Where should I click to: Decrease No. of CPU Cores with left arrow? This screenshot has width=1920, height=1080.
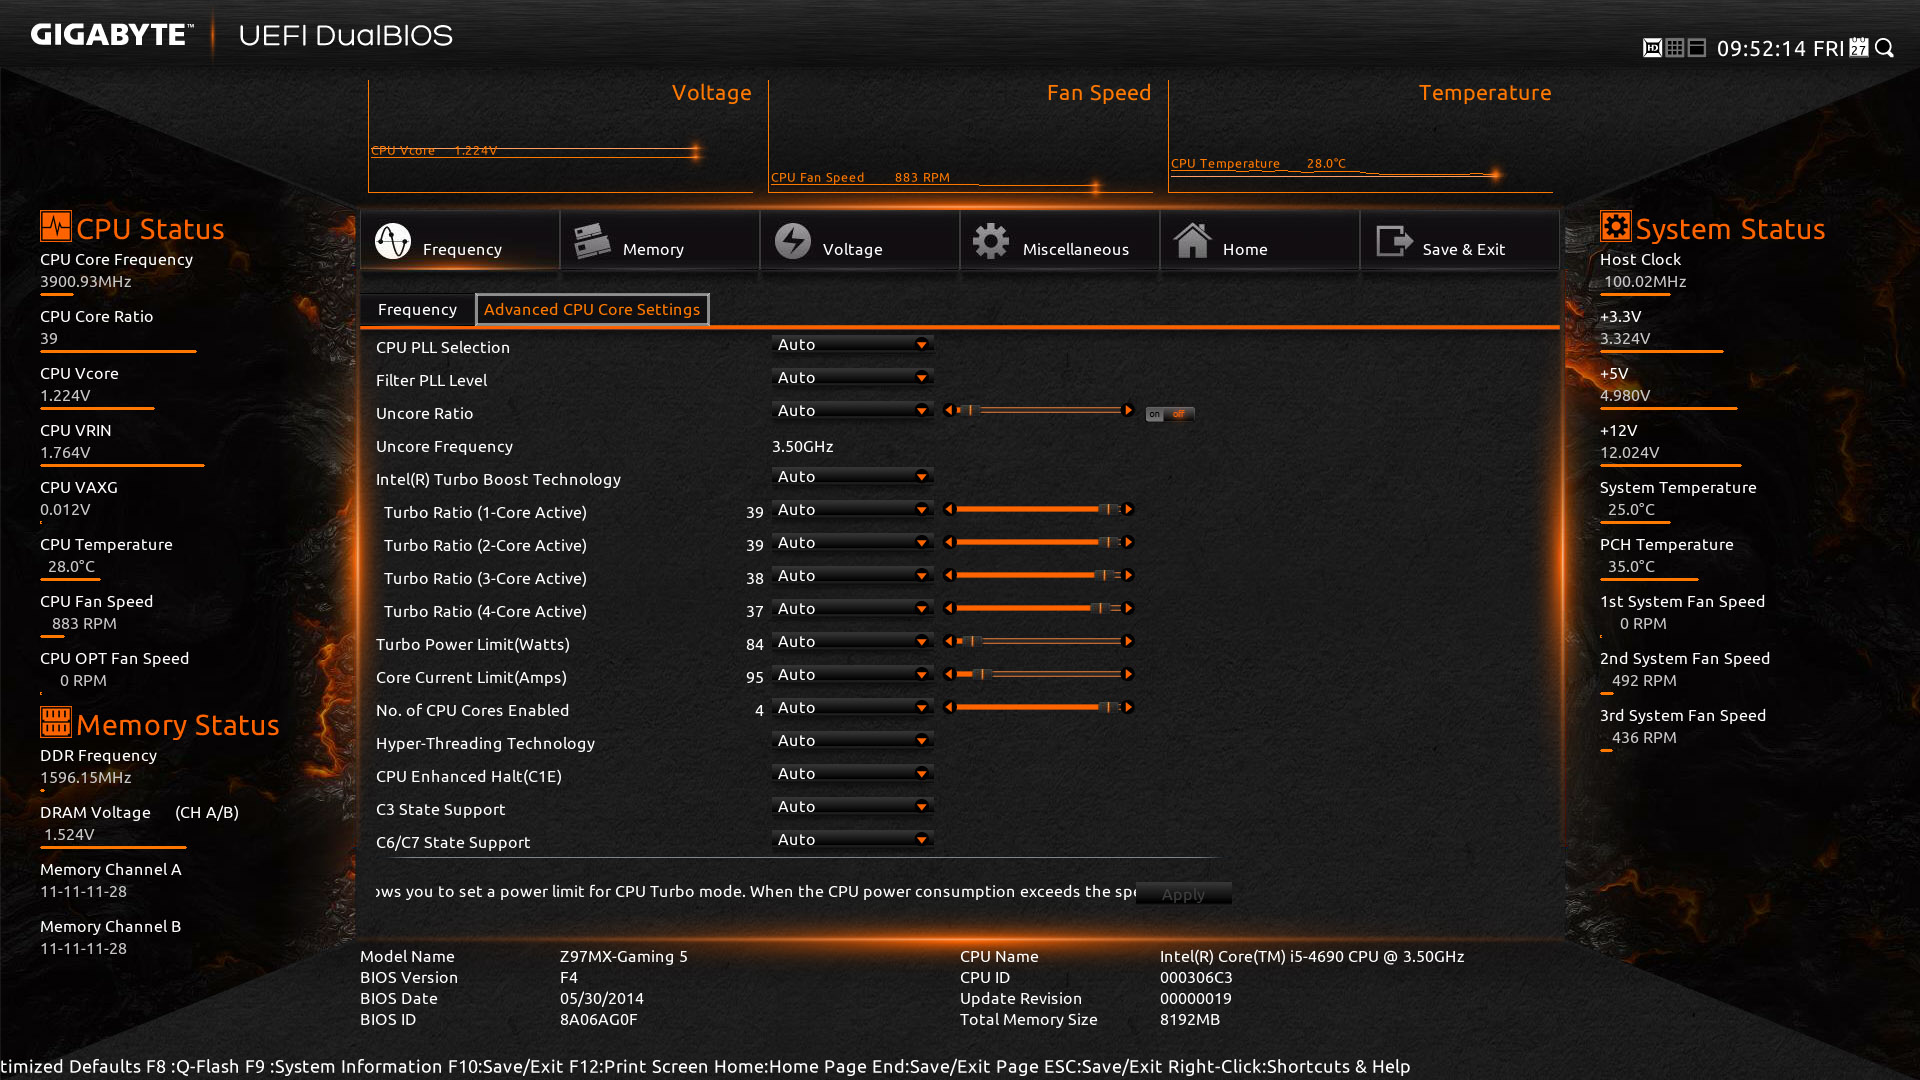(949, 707)
